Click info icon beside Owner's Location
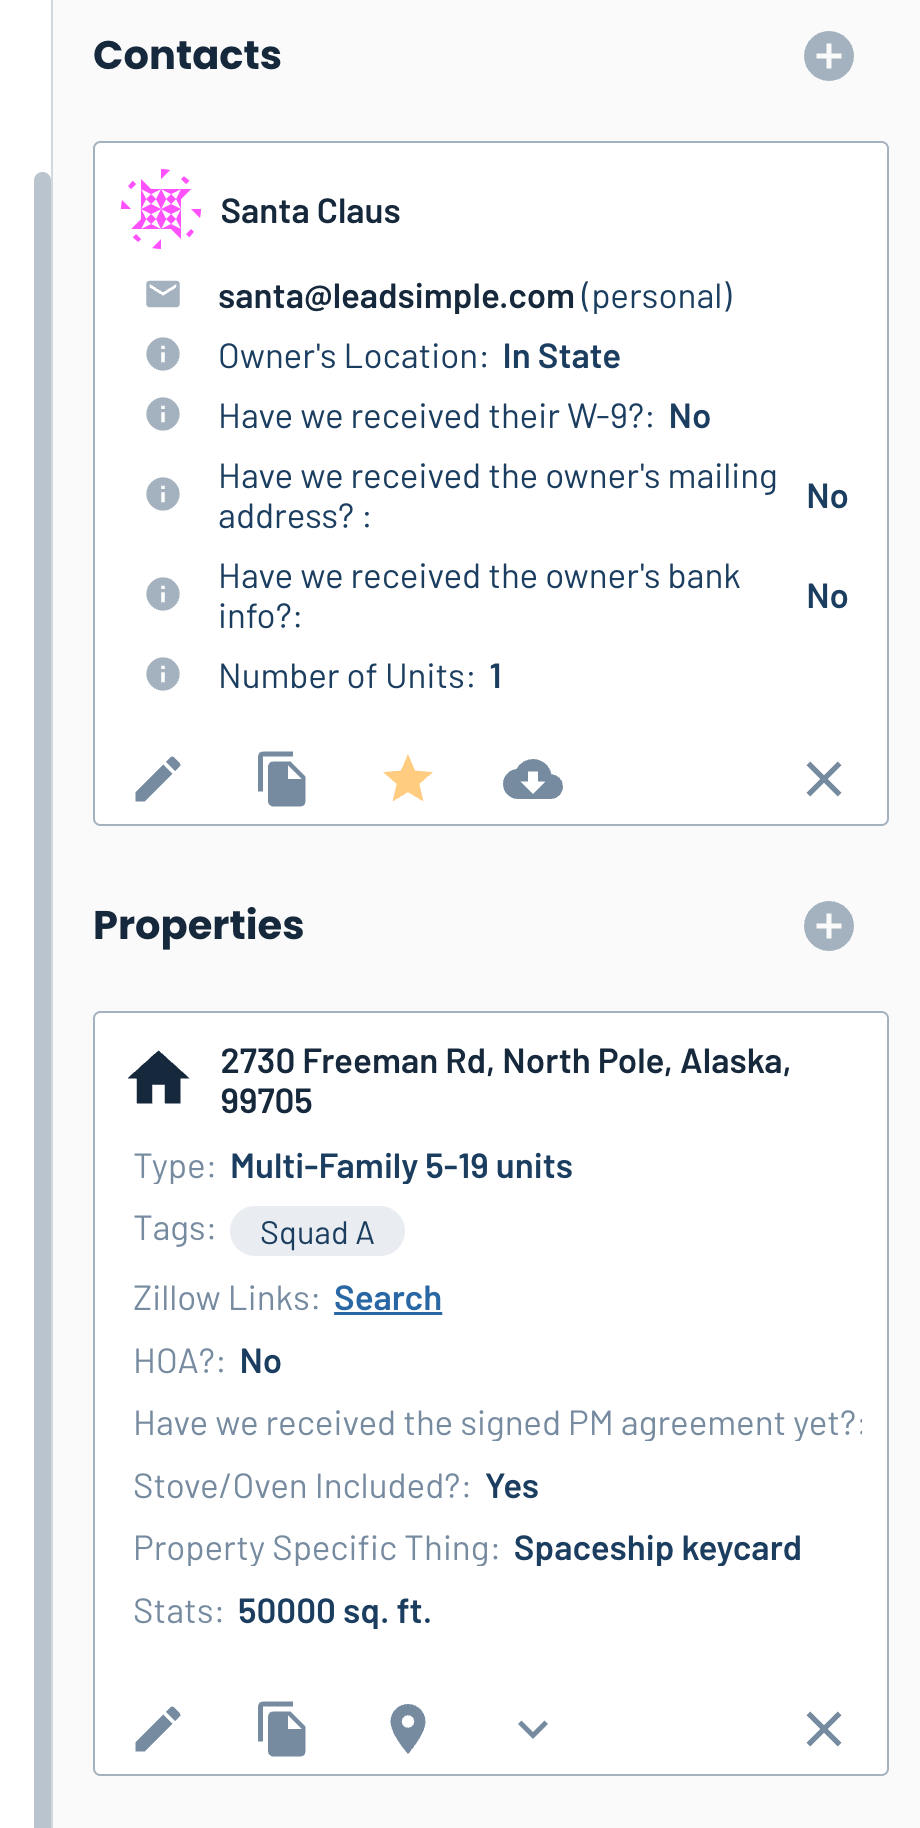This screenshot has height=1828, width=920. click(163, 354)
